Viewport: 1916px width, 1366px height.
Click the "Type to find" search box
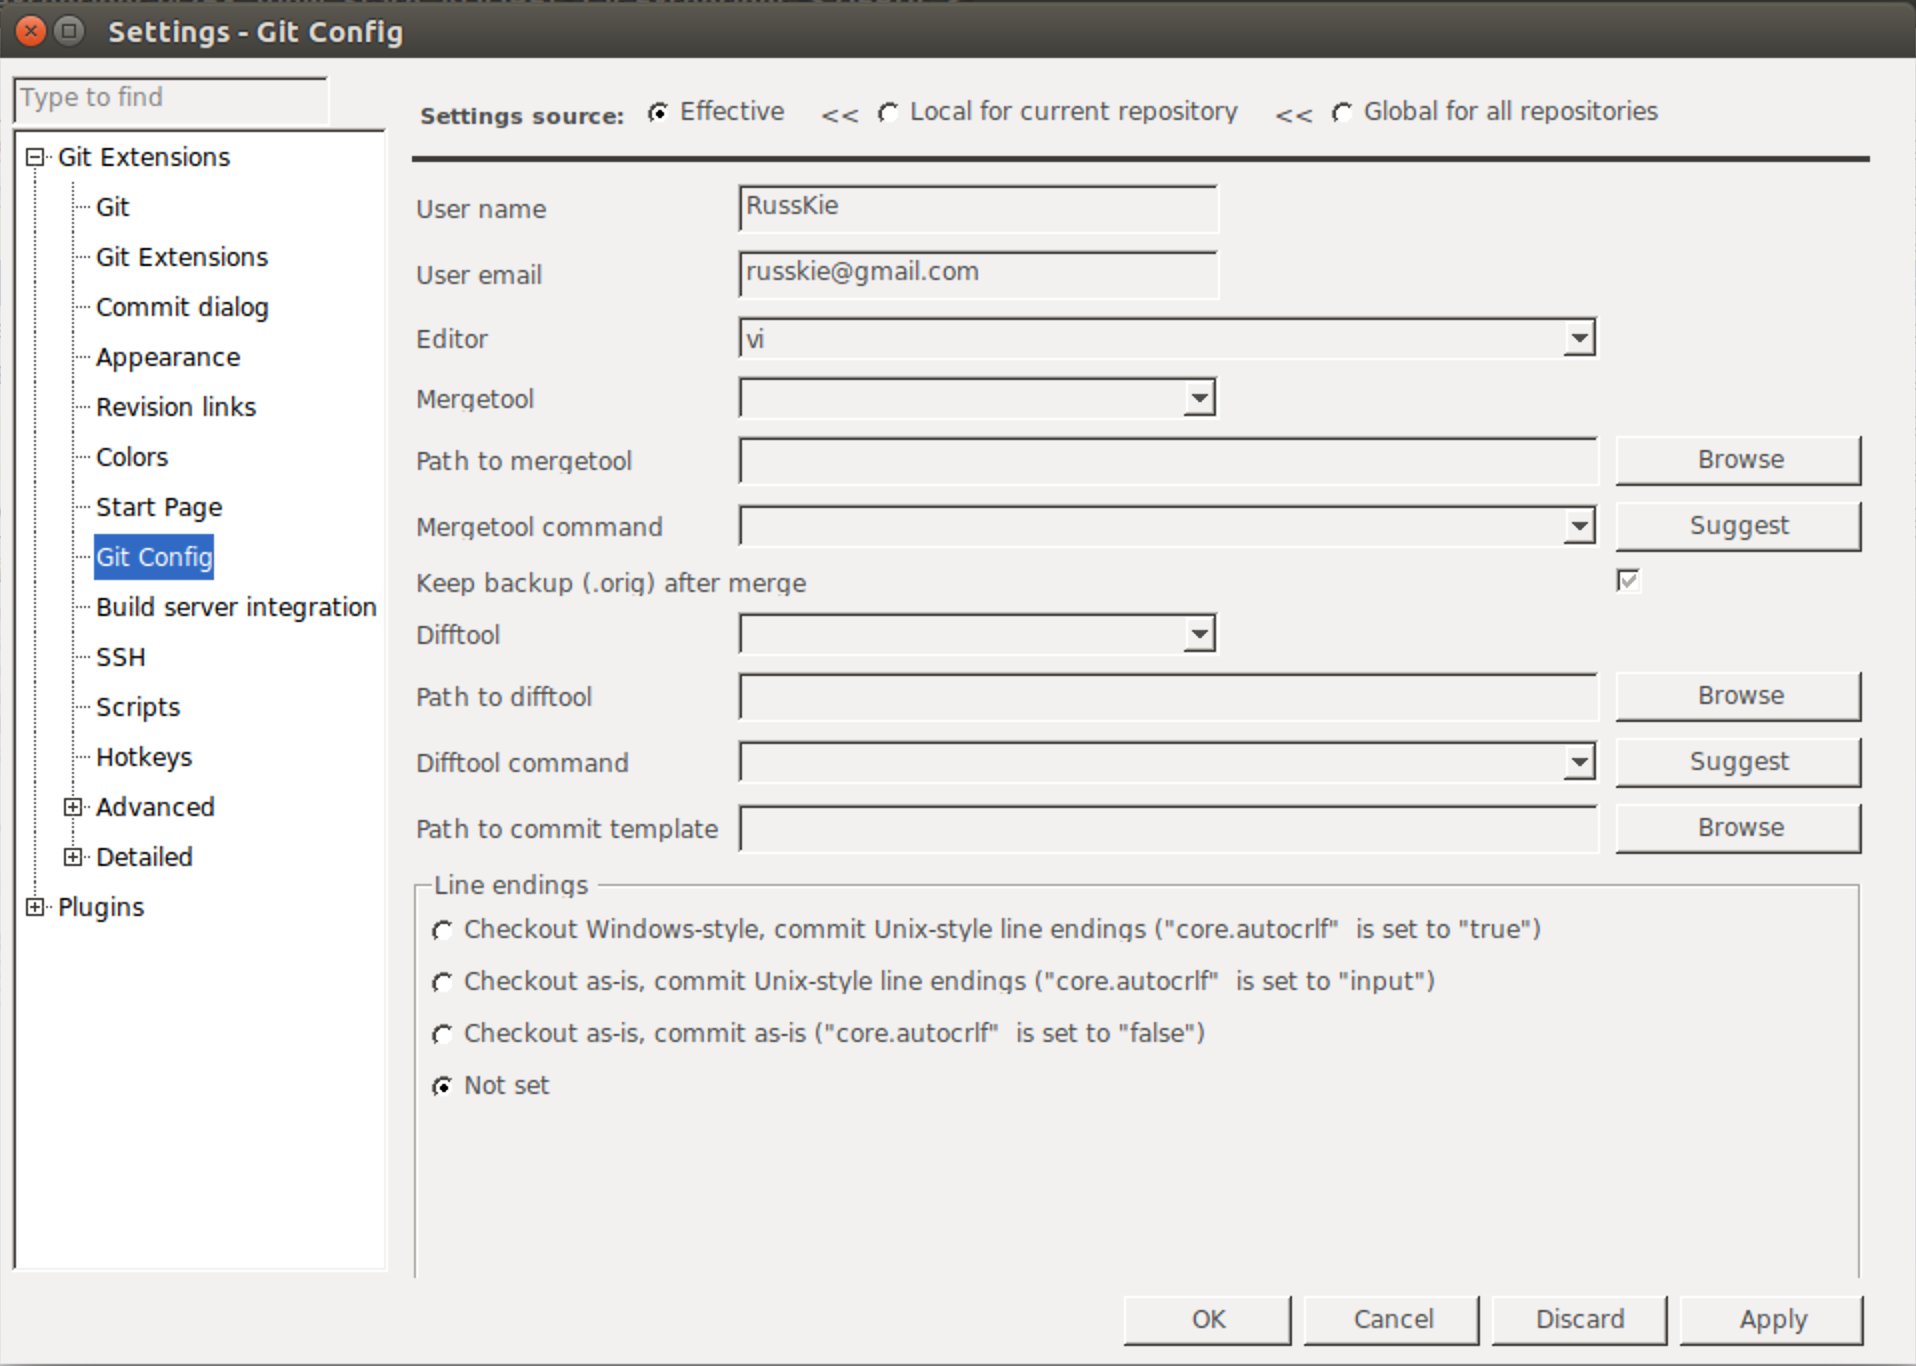click(170, 98)
